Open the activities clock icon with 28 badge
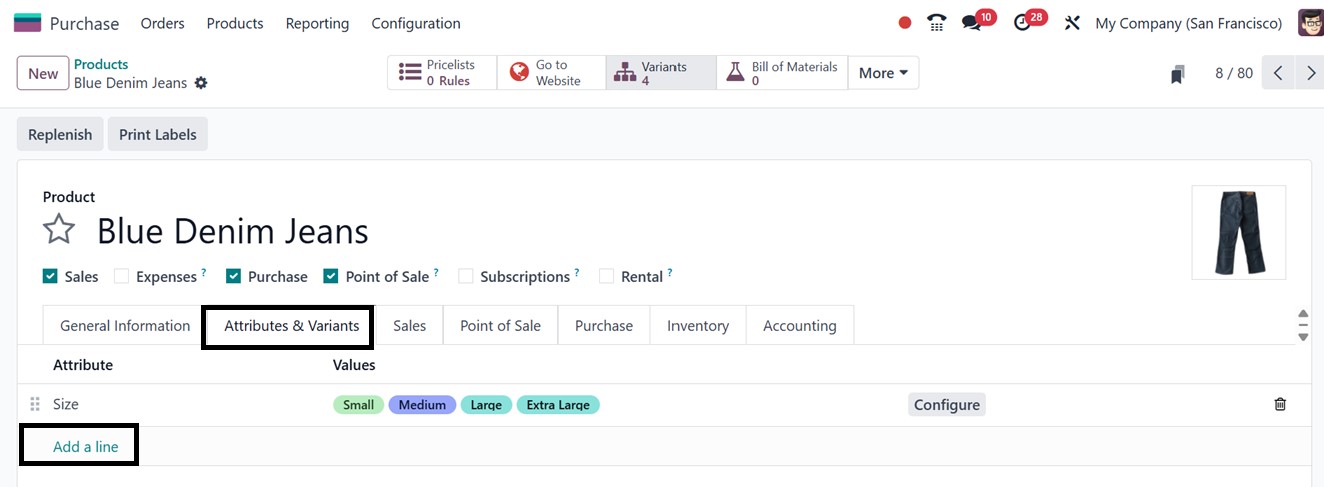The height and width of the screenshot is (487, 1324). click(1022, 23)
